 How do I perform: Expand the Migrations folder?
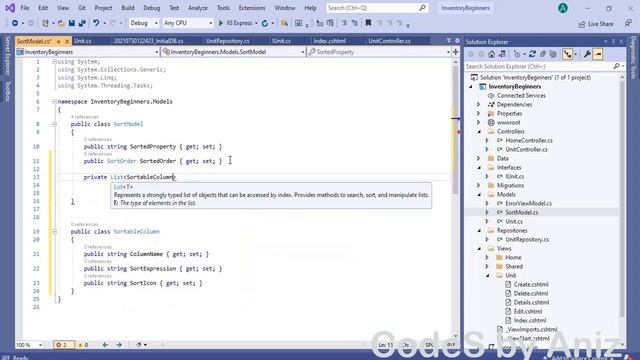(x=479, y=185)
